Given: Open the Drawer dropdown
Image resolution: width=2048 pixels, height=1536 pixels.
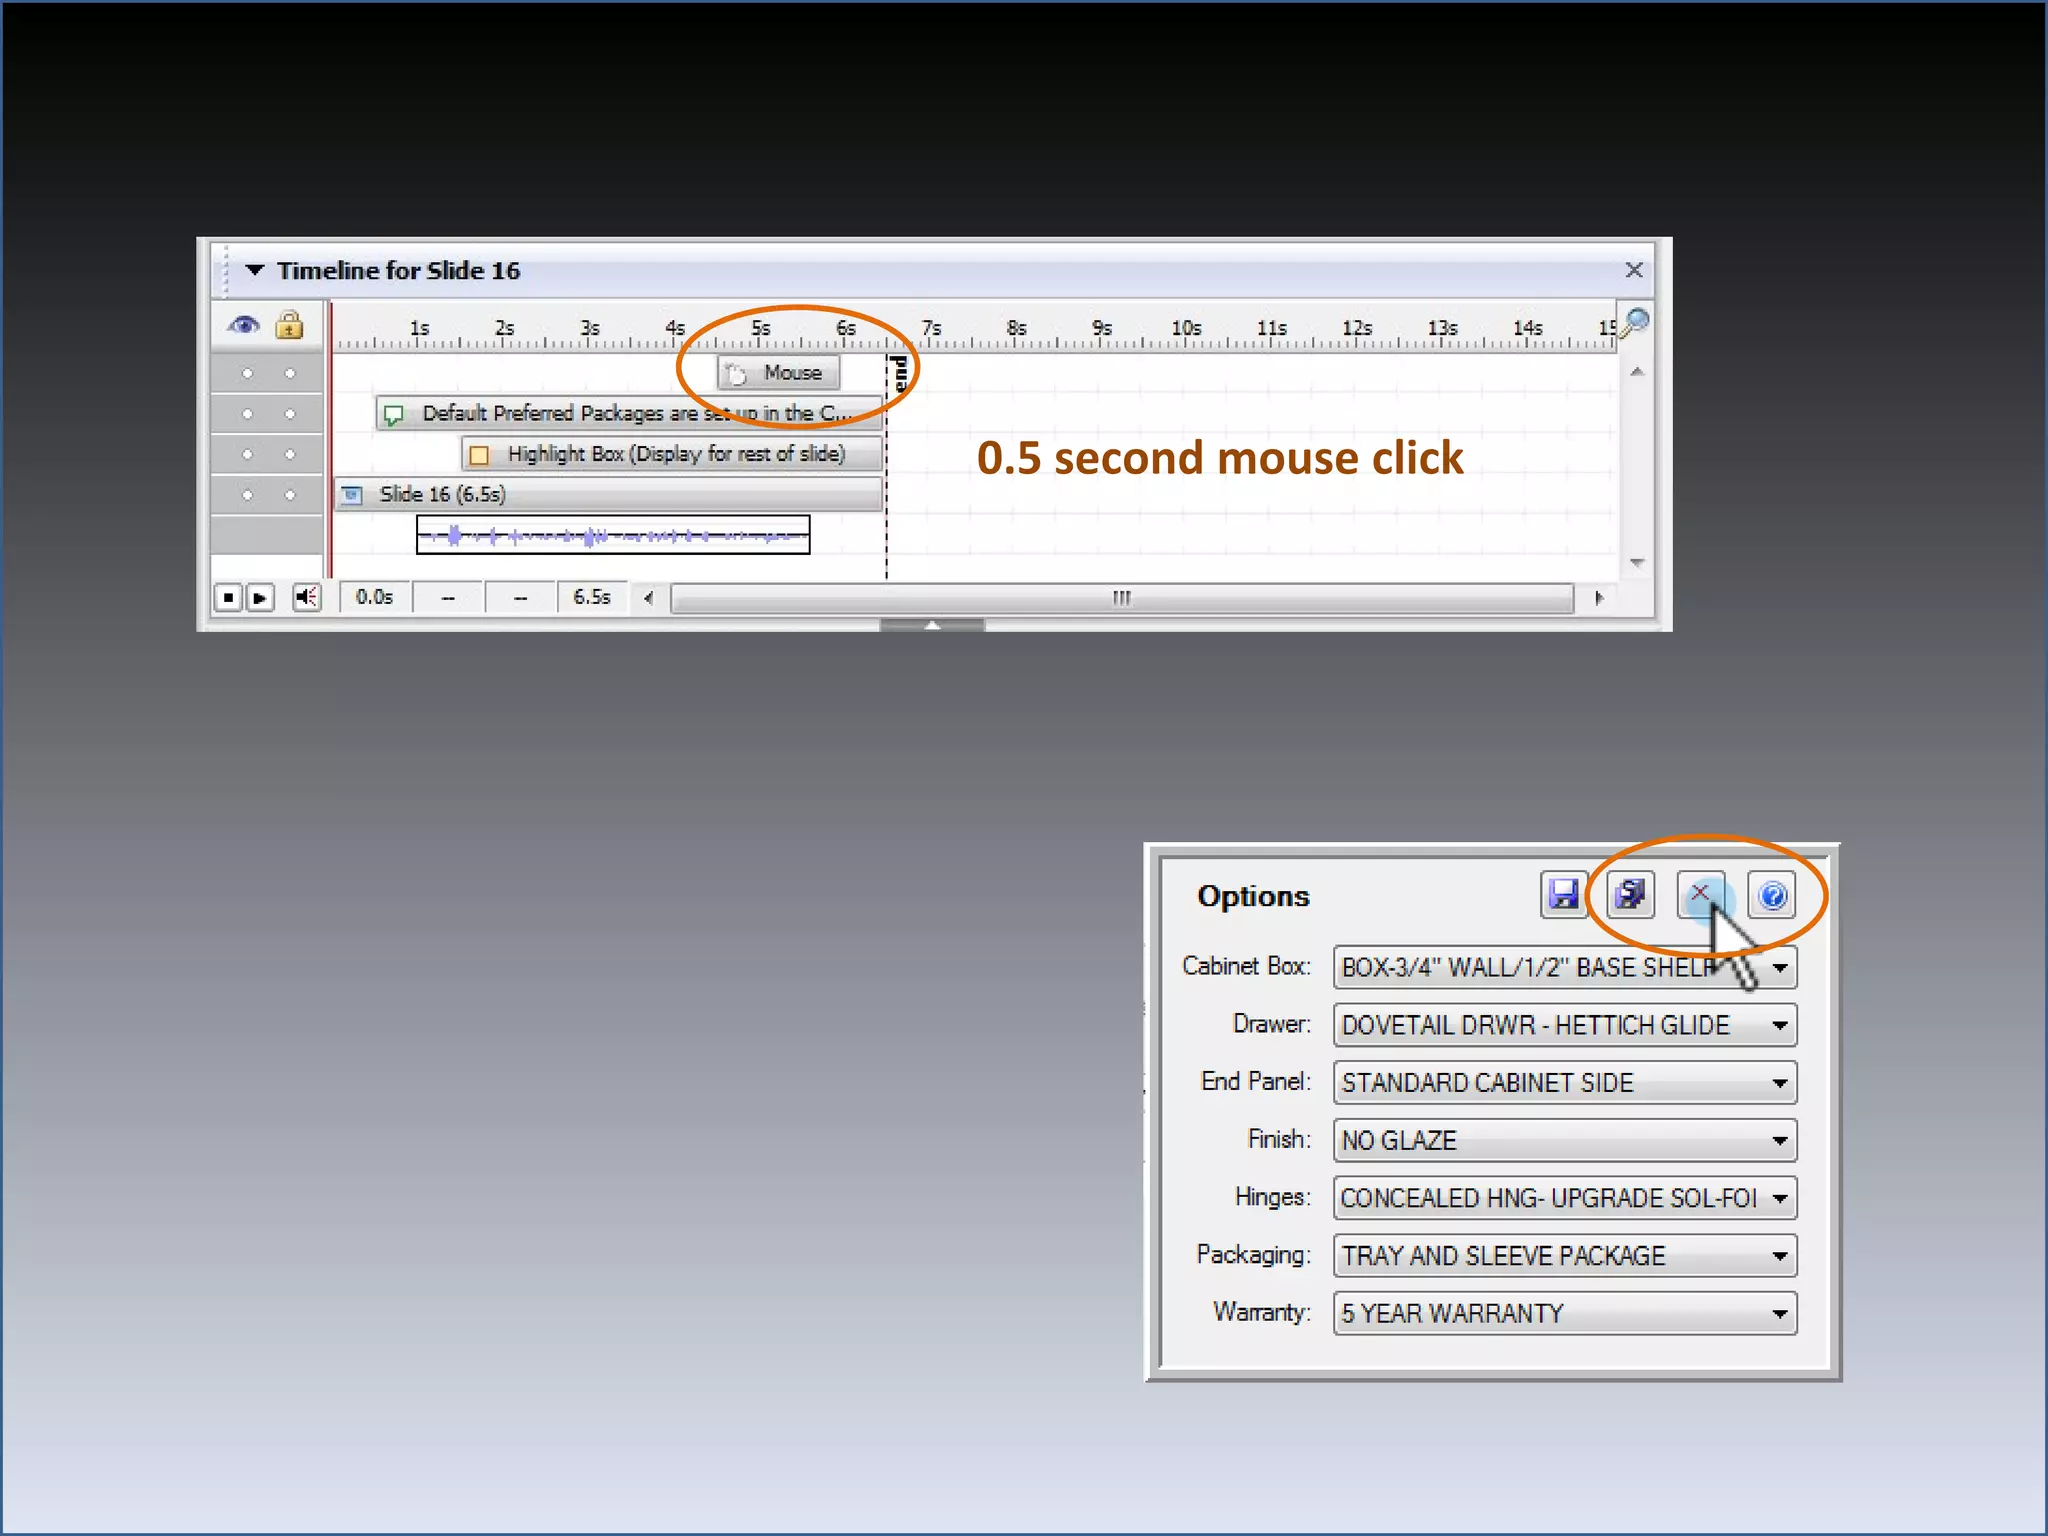Looking at the screenshot, I should 1565,1025.
